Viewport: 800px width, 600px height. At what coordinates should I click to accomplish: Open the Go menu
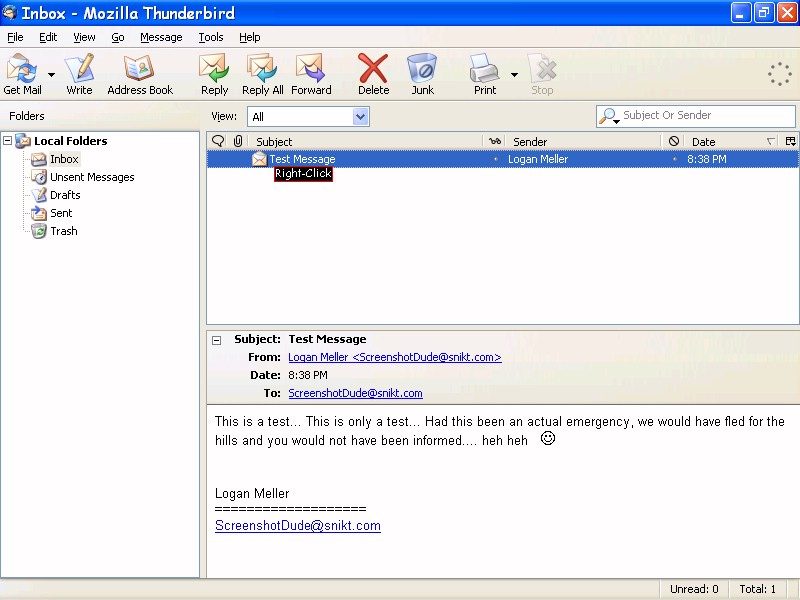[x=118, y=37]
